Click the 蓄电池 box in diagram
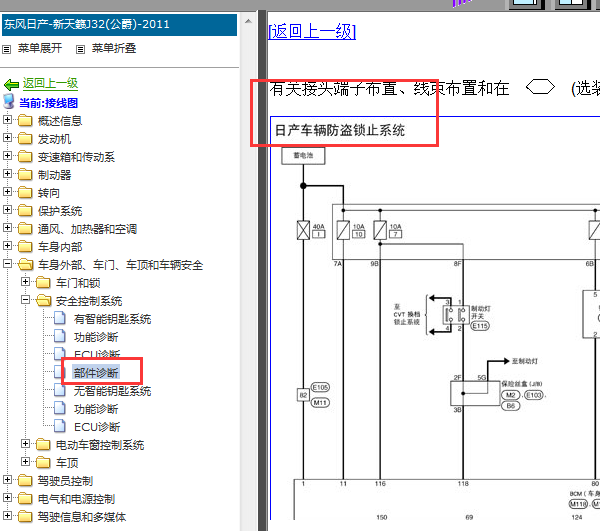 tap(303, 156)
